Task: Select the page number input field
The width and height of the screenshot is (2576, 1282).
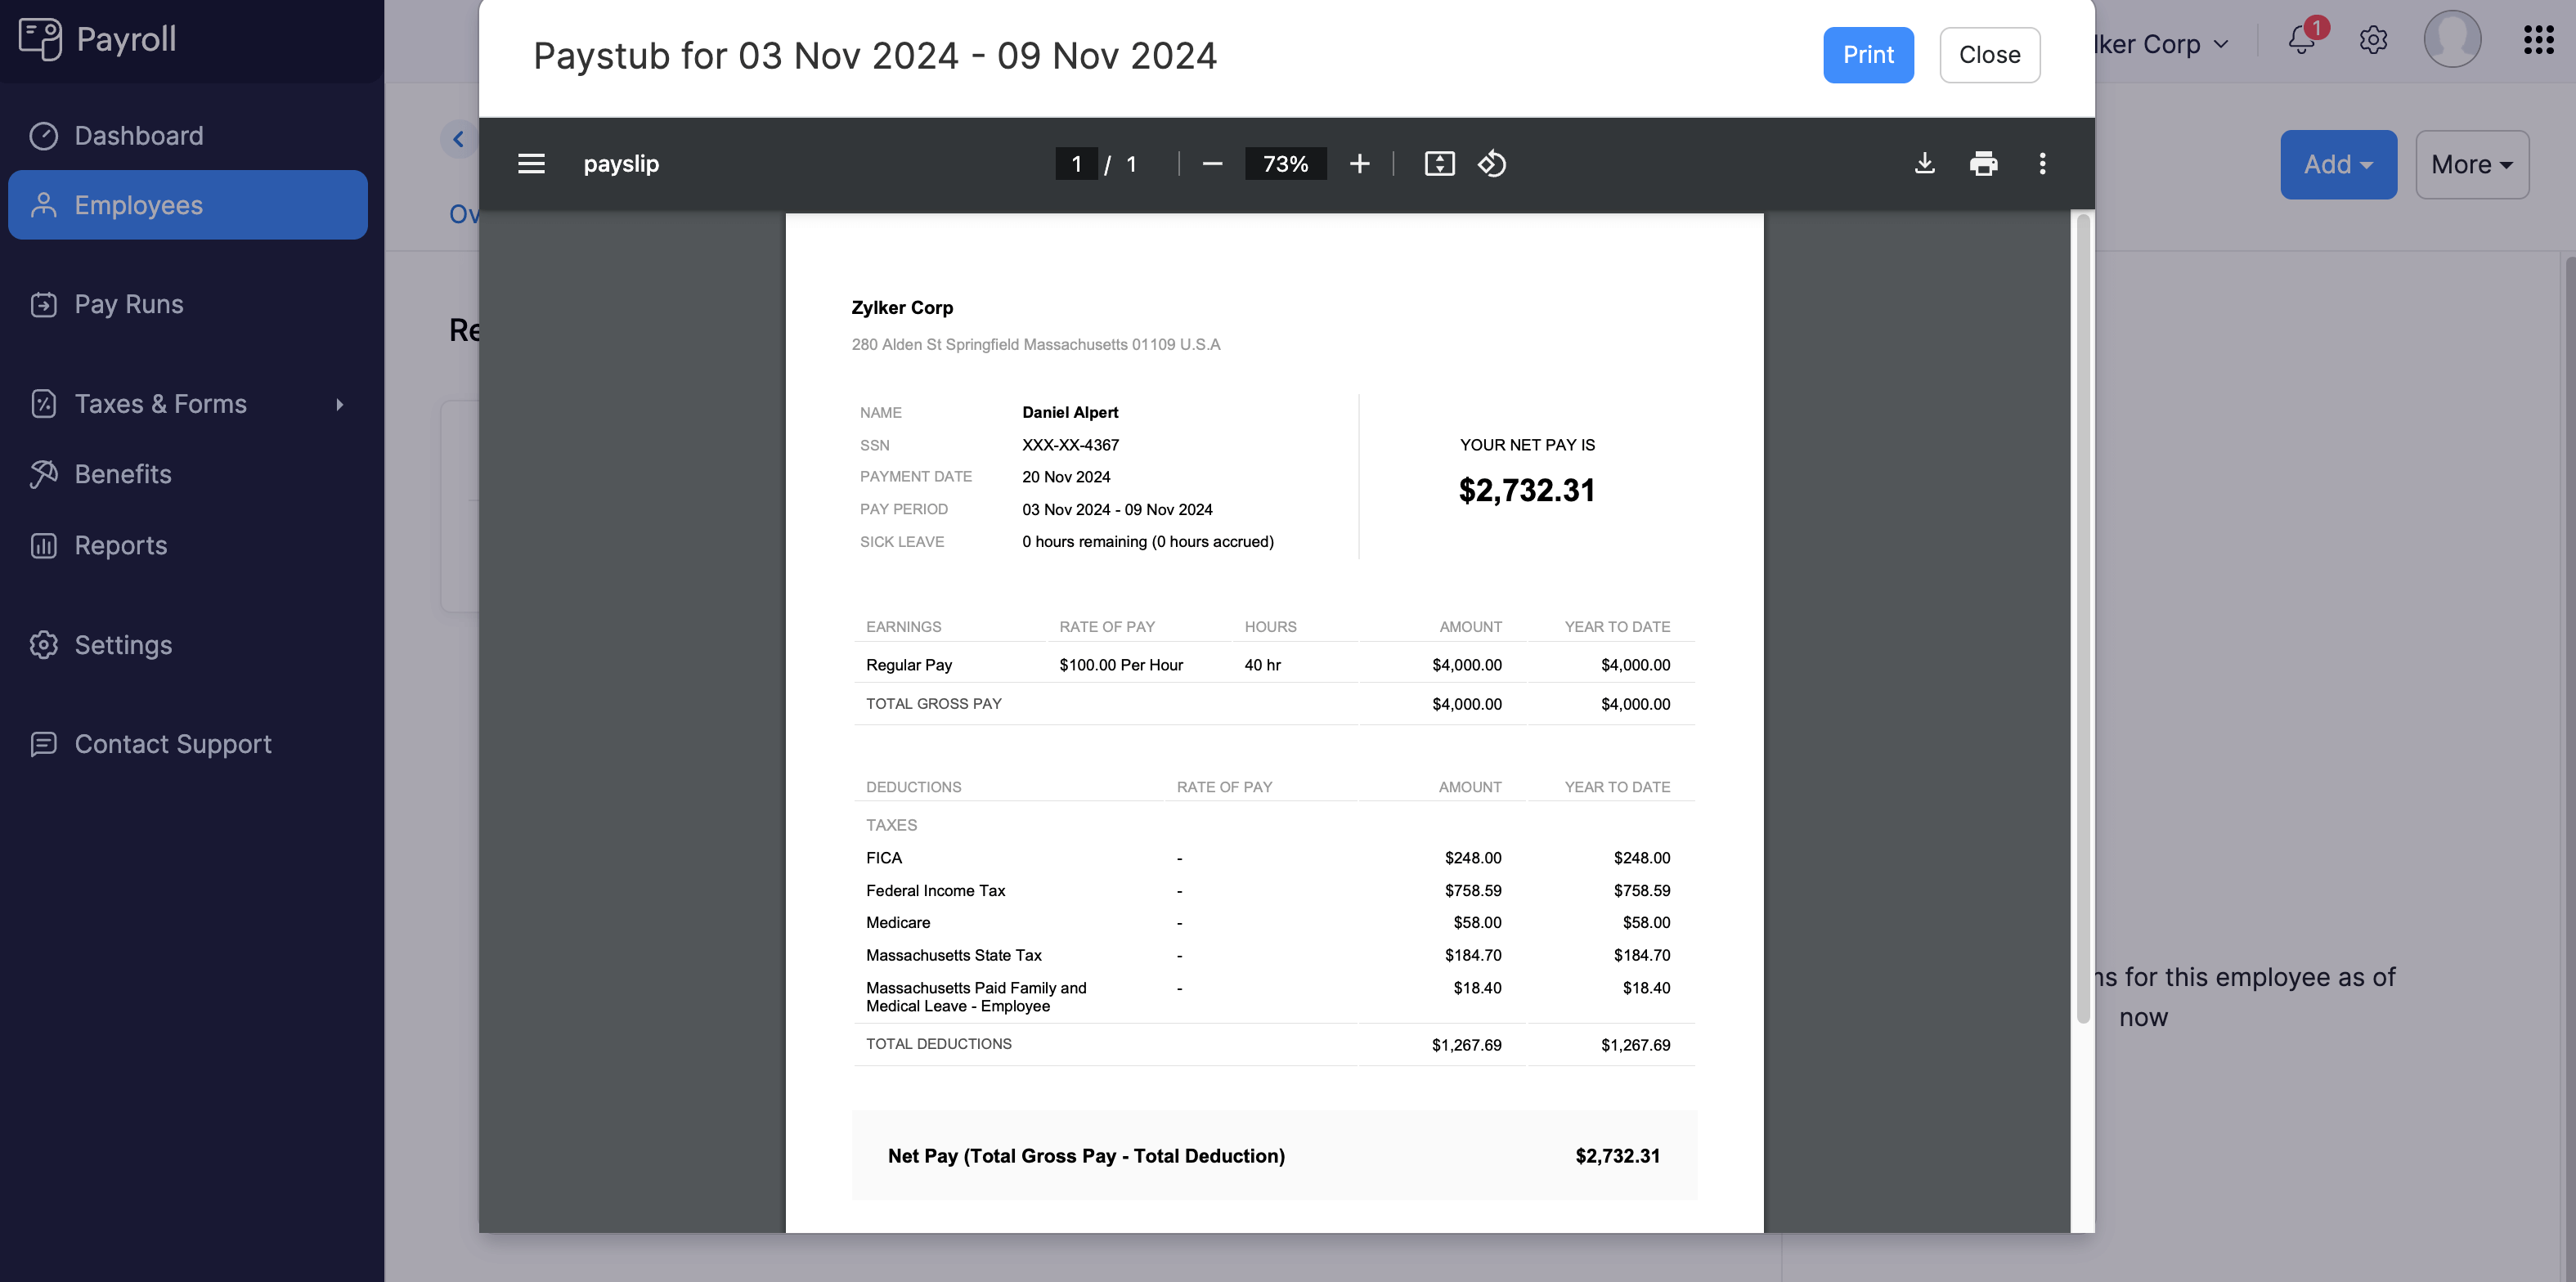Action: [1076, 163]
